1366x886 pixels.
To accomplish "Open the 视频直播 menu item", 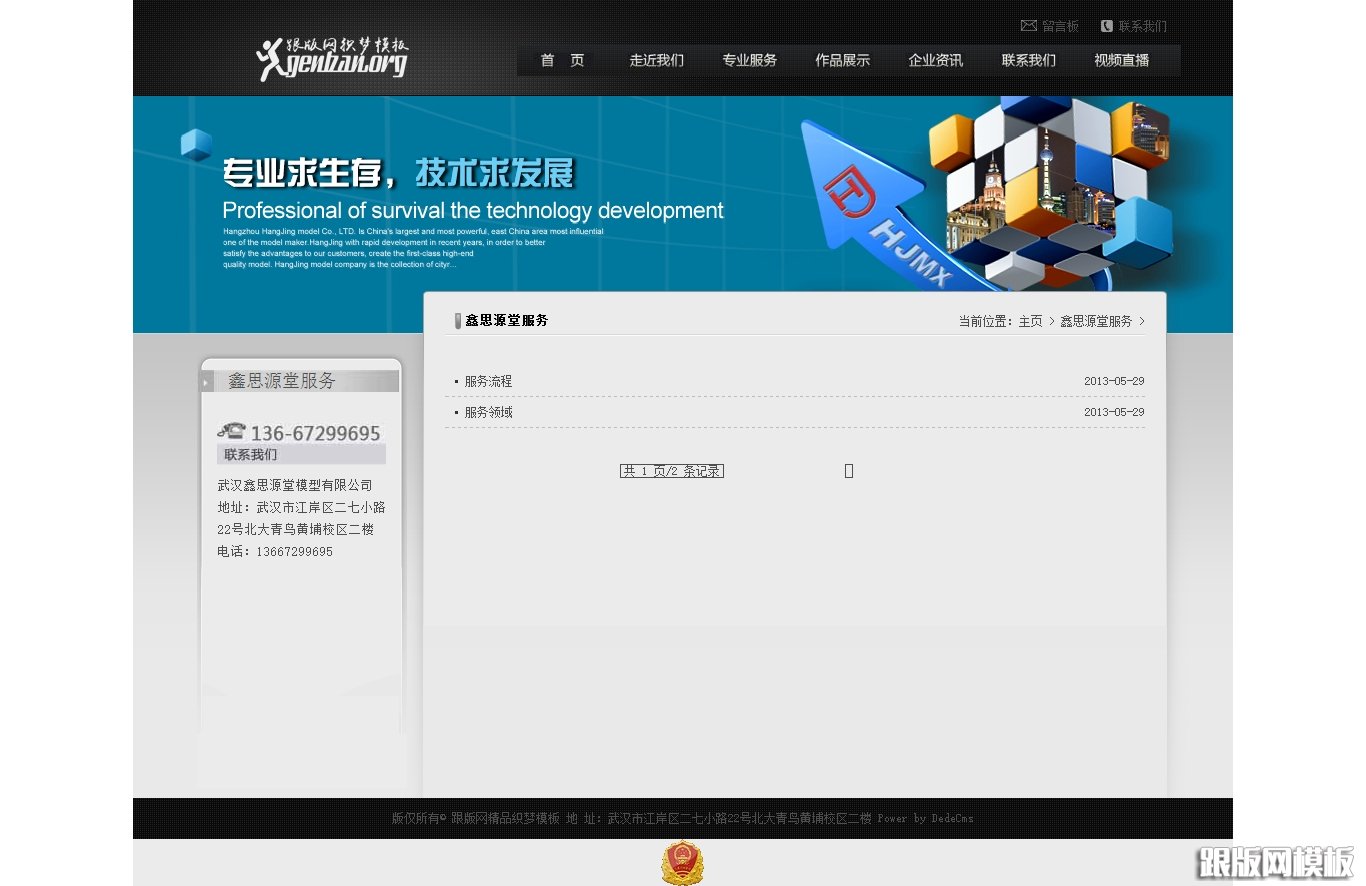I will pyautogui.click(x=1121, y=60).
